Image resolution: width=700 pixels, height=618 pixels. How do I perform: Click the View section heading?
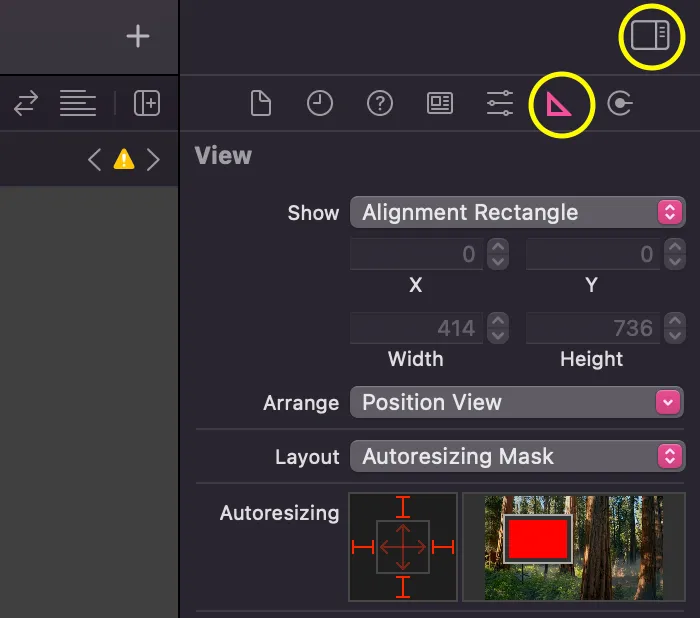point(223,155)
